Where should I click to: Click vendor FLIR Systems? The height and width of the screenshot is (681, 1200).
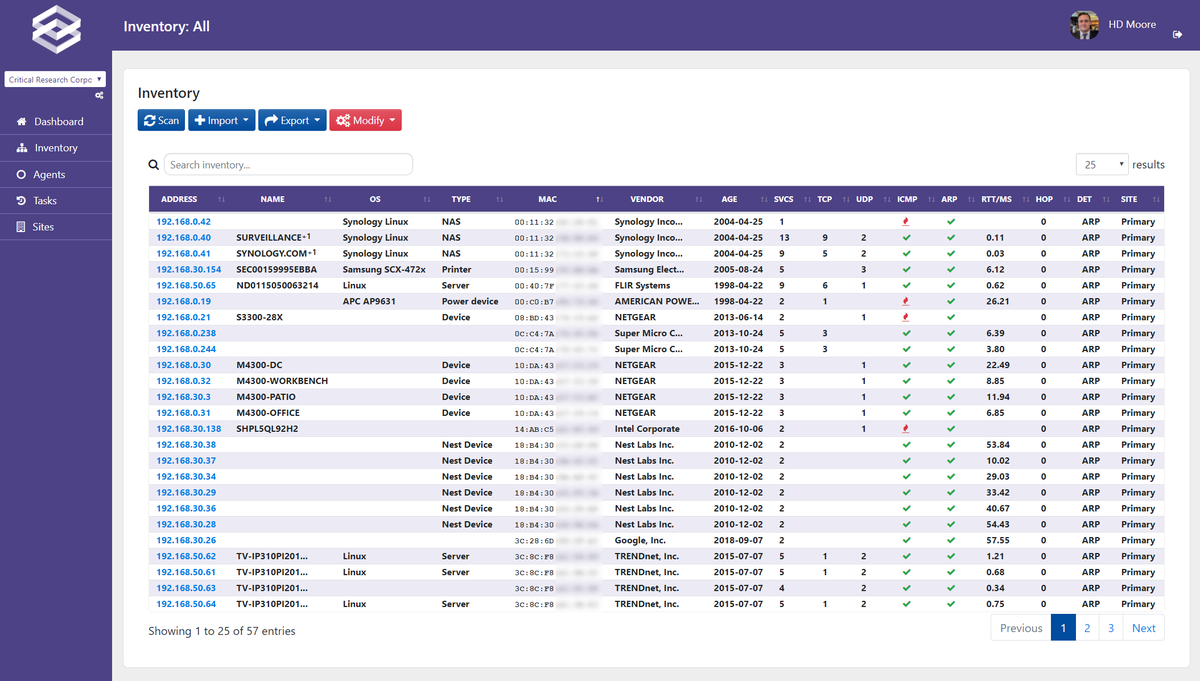643,286
